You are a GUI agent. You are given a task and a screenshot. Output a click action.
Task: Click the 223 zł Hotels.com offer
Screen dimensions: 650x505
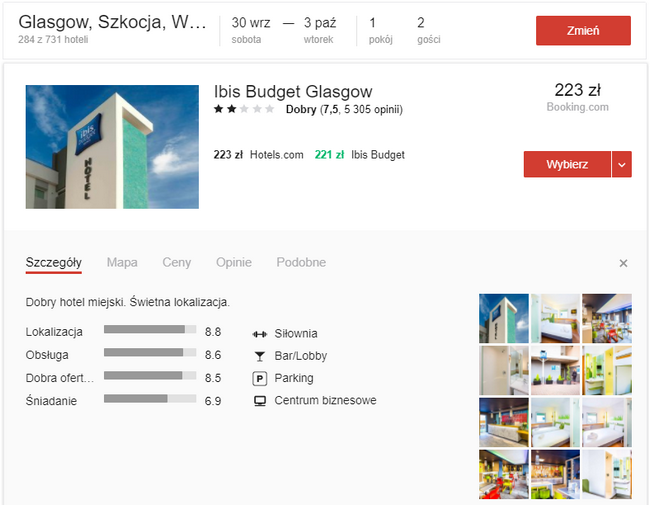coord(258,155)
